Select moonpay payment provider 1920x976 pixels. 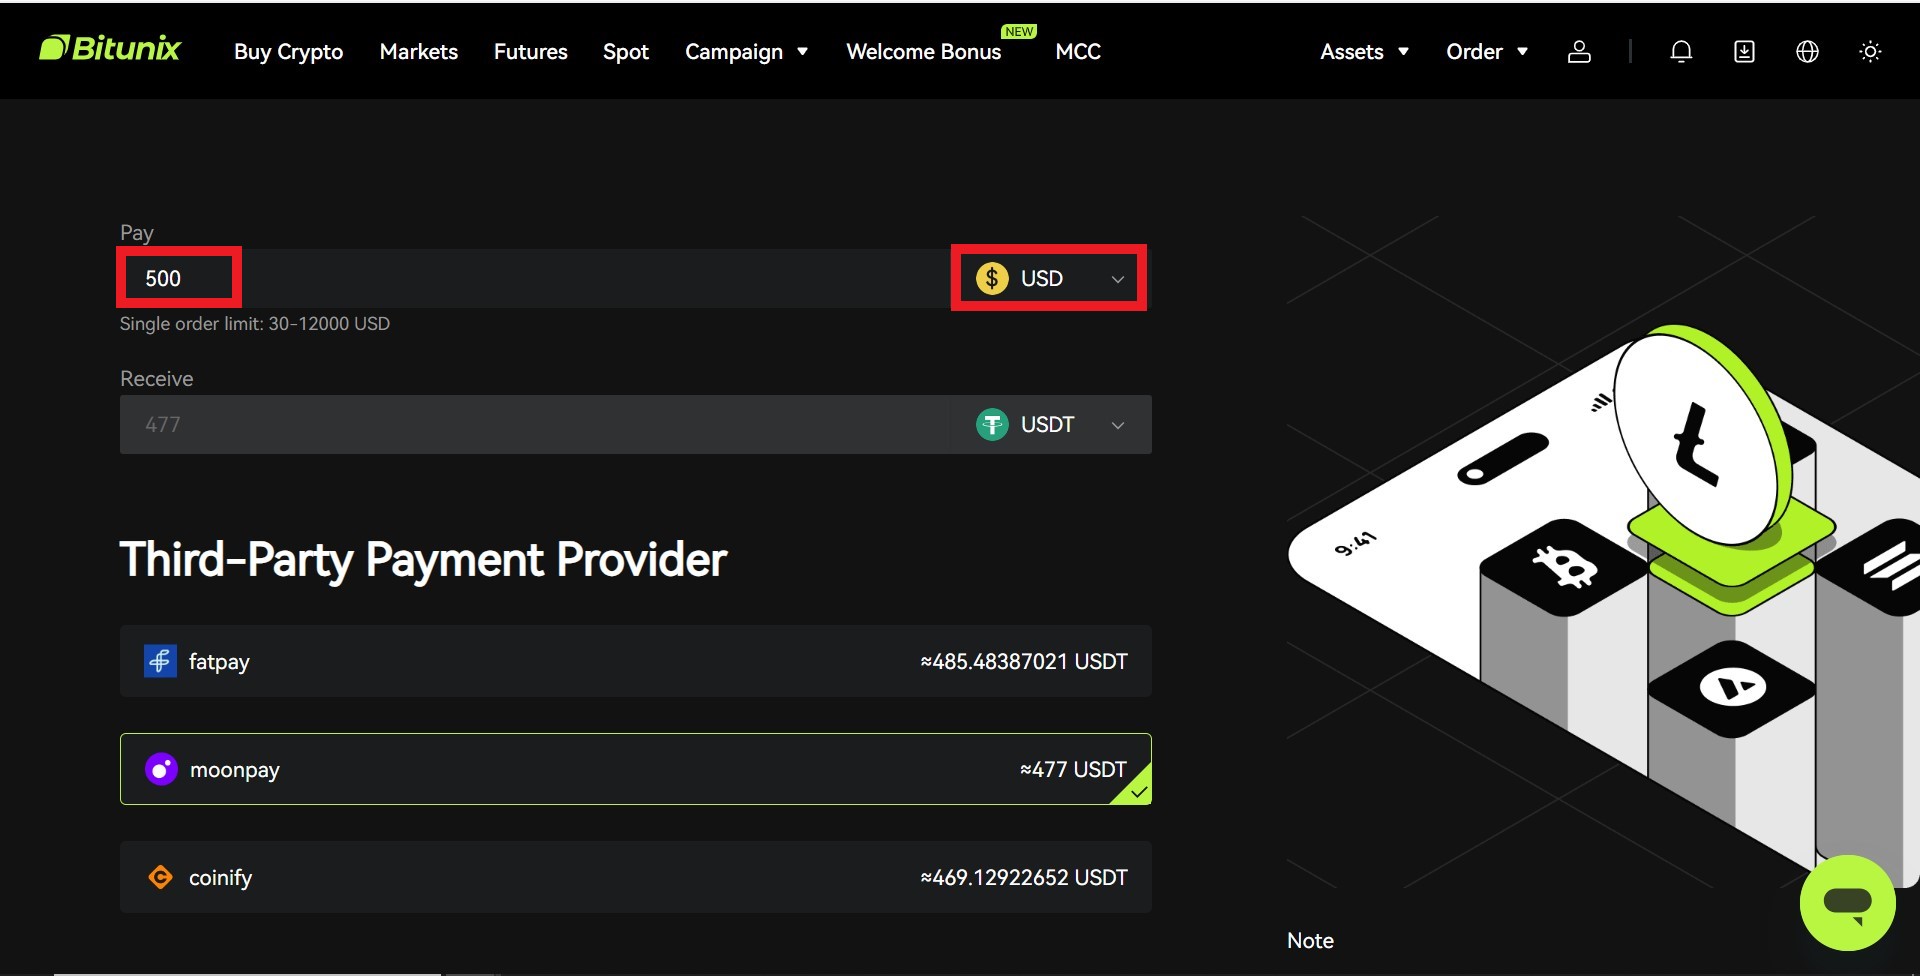pos(636,769)
